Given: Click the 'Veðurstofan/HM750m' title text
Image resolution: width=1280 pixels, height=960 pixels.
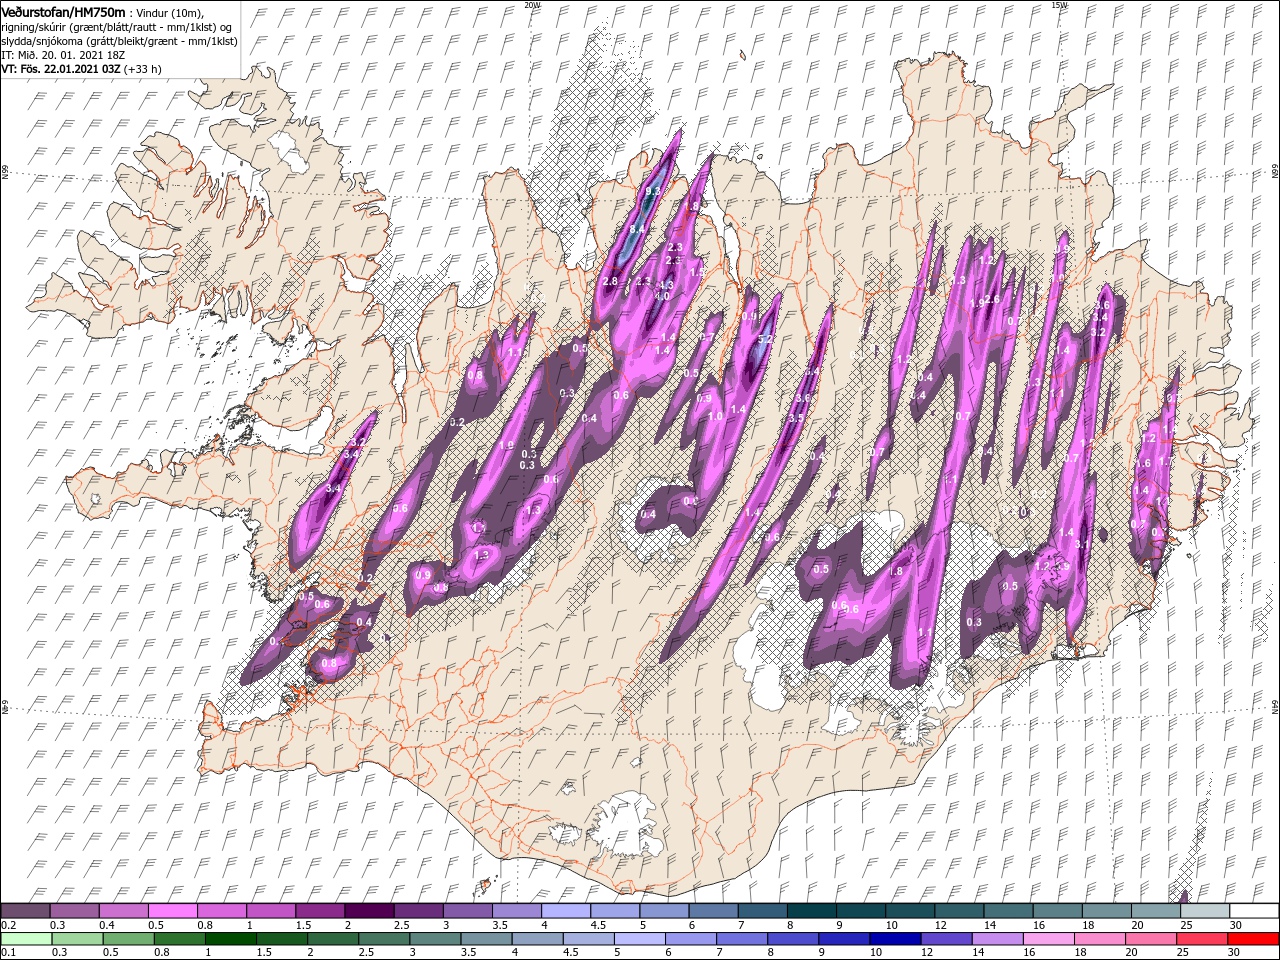Looking at the screenshot, I should point(63,11).
